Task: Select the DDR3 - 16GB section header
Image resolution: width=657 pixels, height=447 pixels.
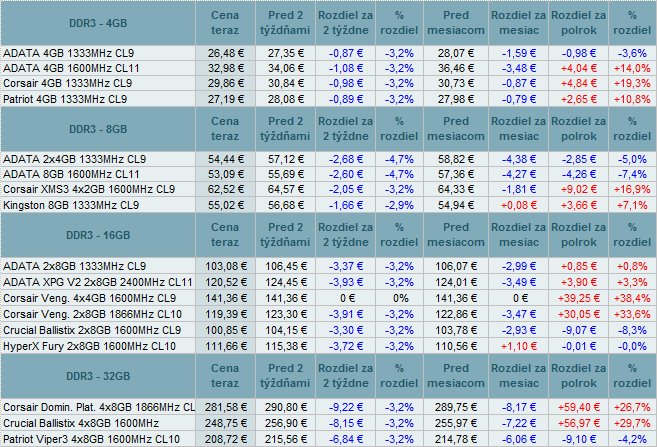Action: tap(98, 235)
